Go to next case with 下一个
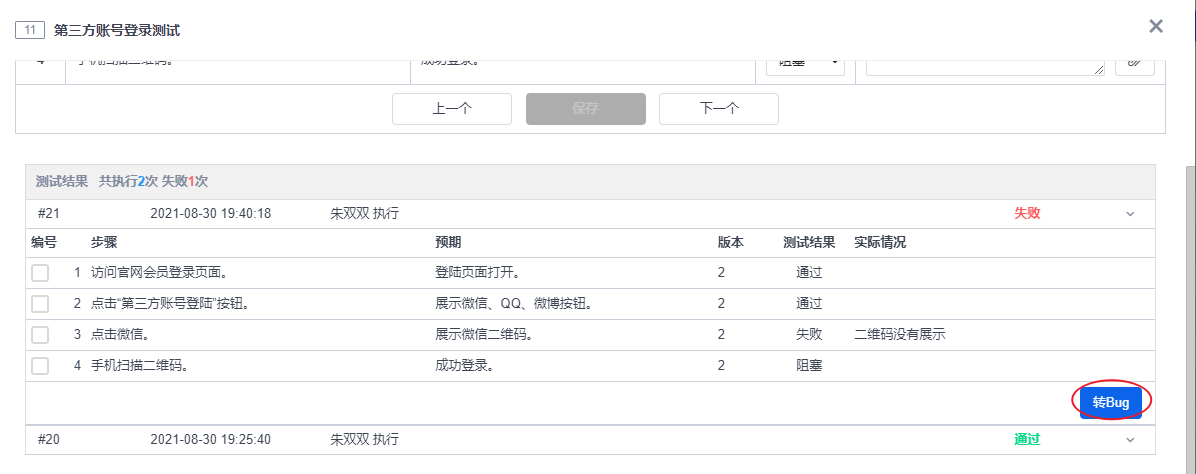The image size is (1196, 474). coord(718,109)
